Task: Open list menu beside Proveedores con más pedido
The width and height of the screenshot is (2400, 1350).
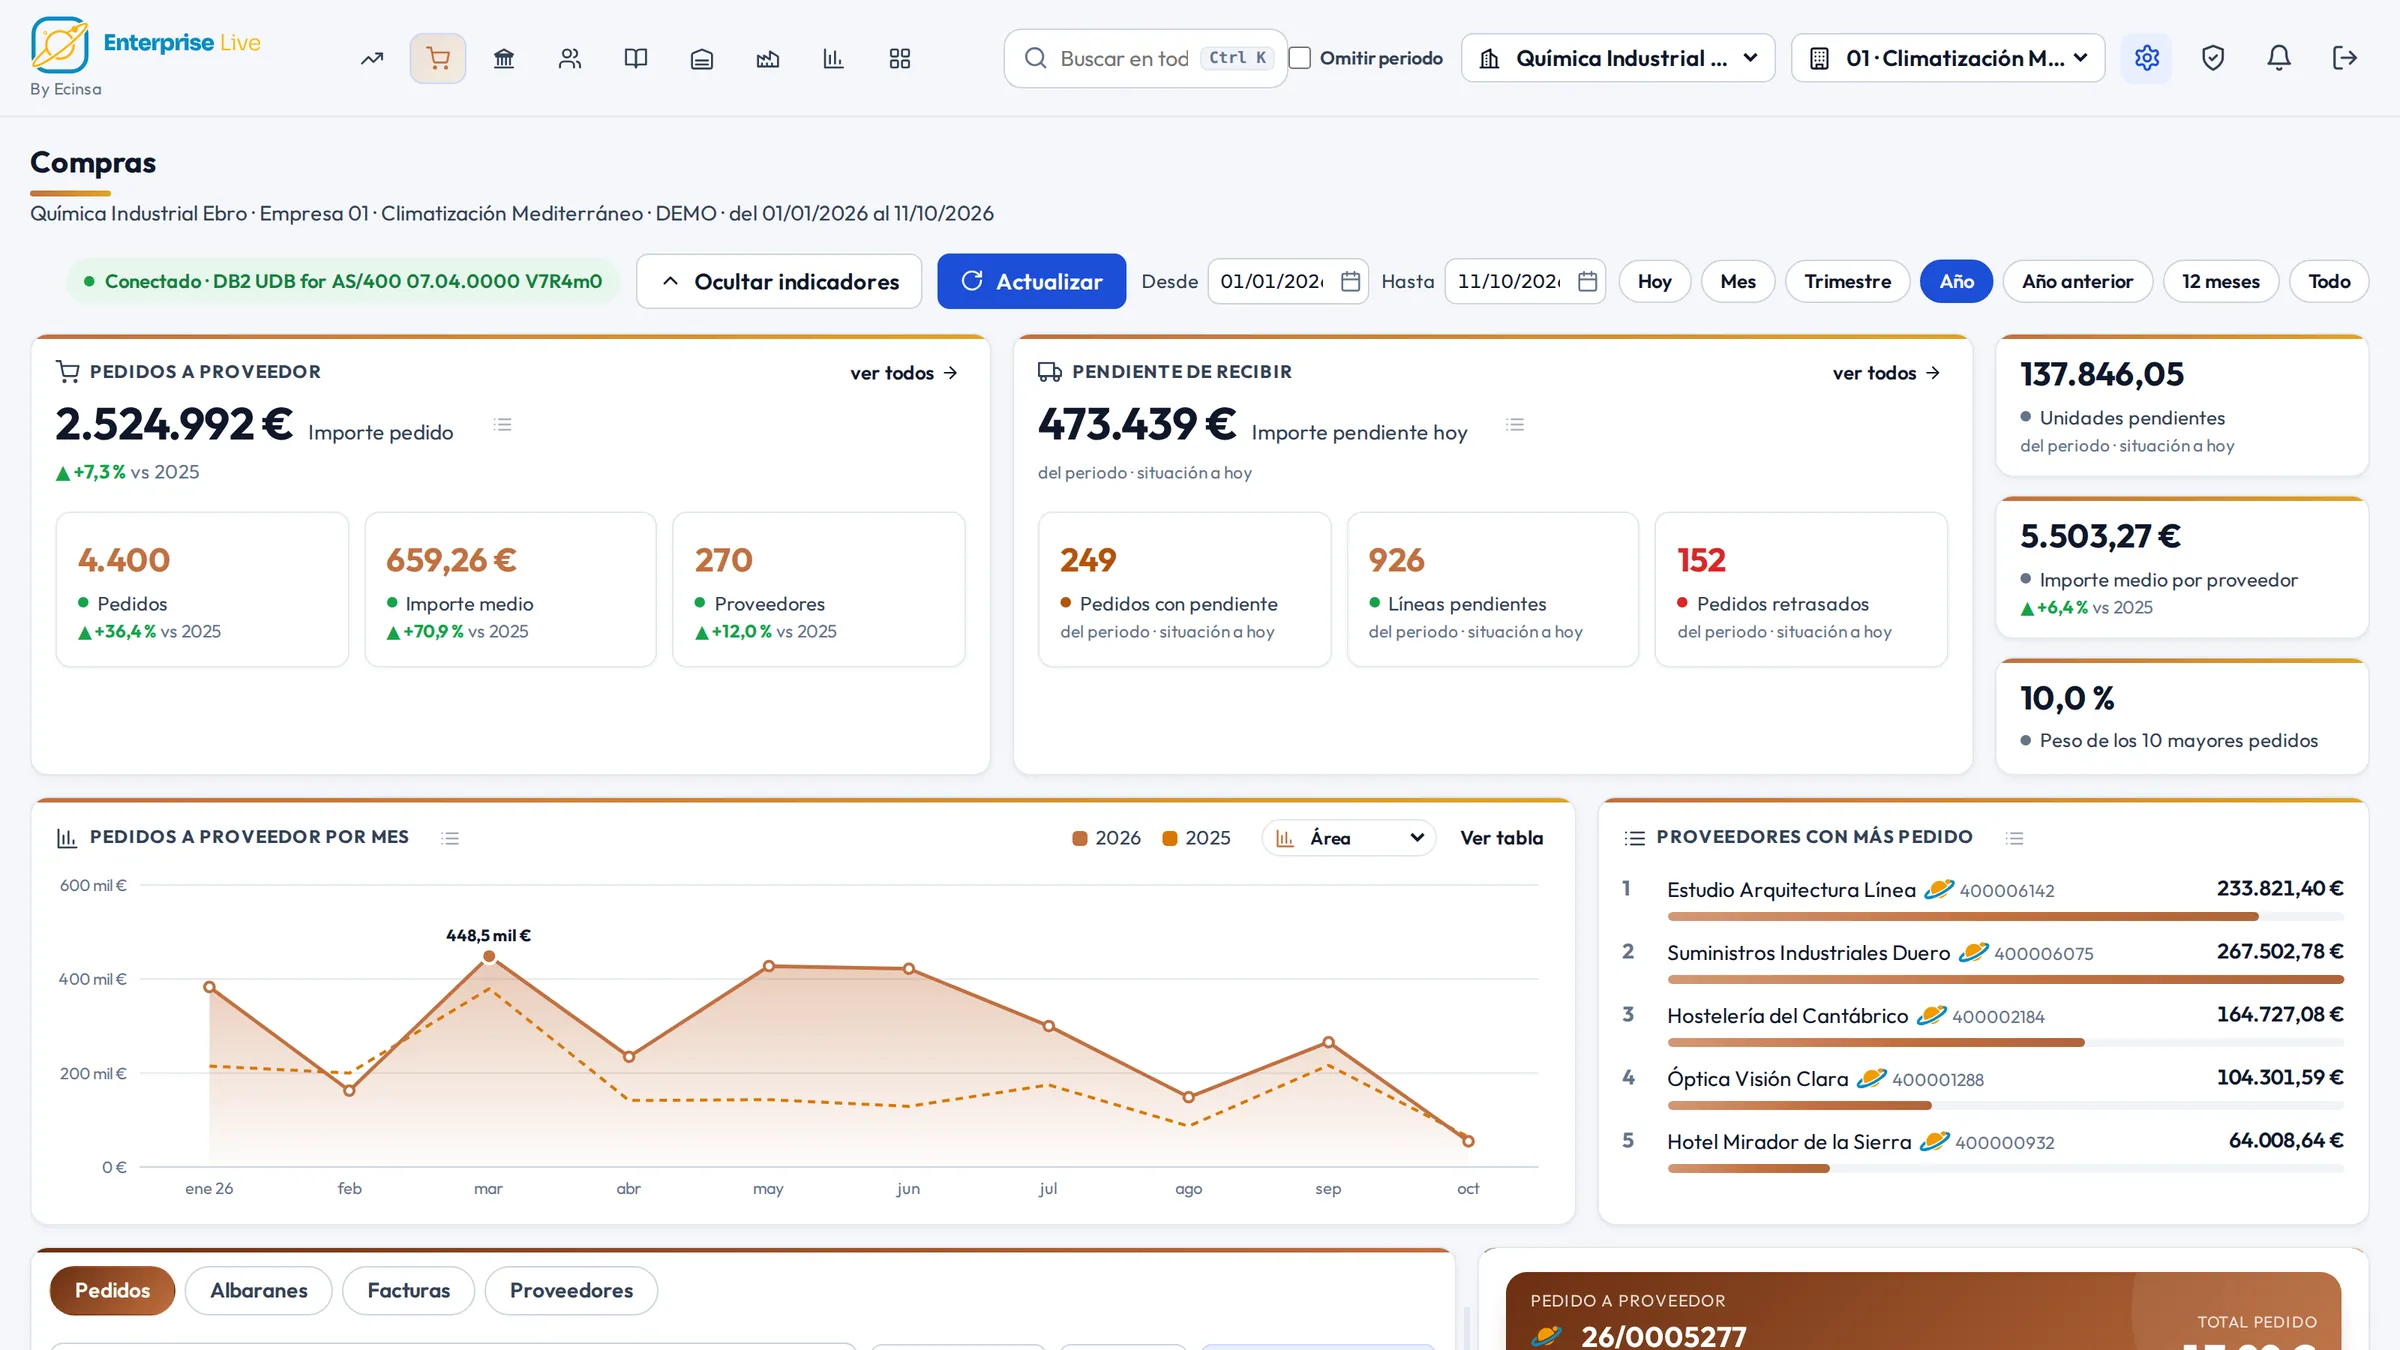Action: coord(2015,838)
